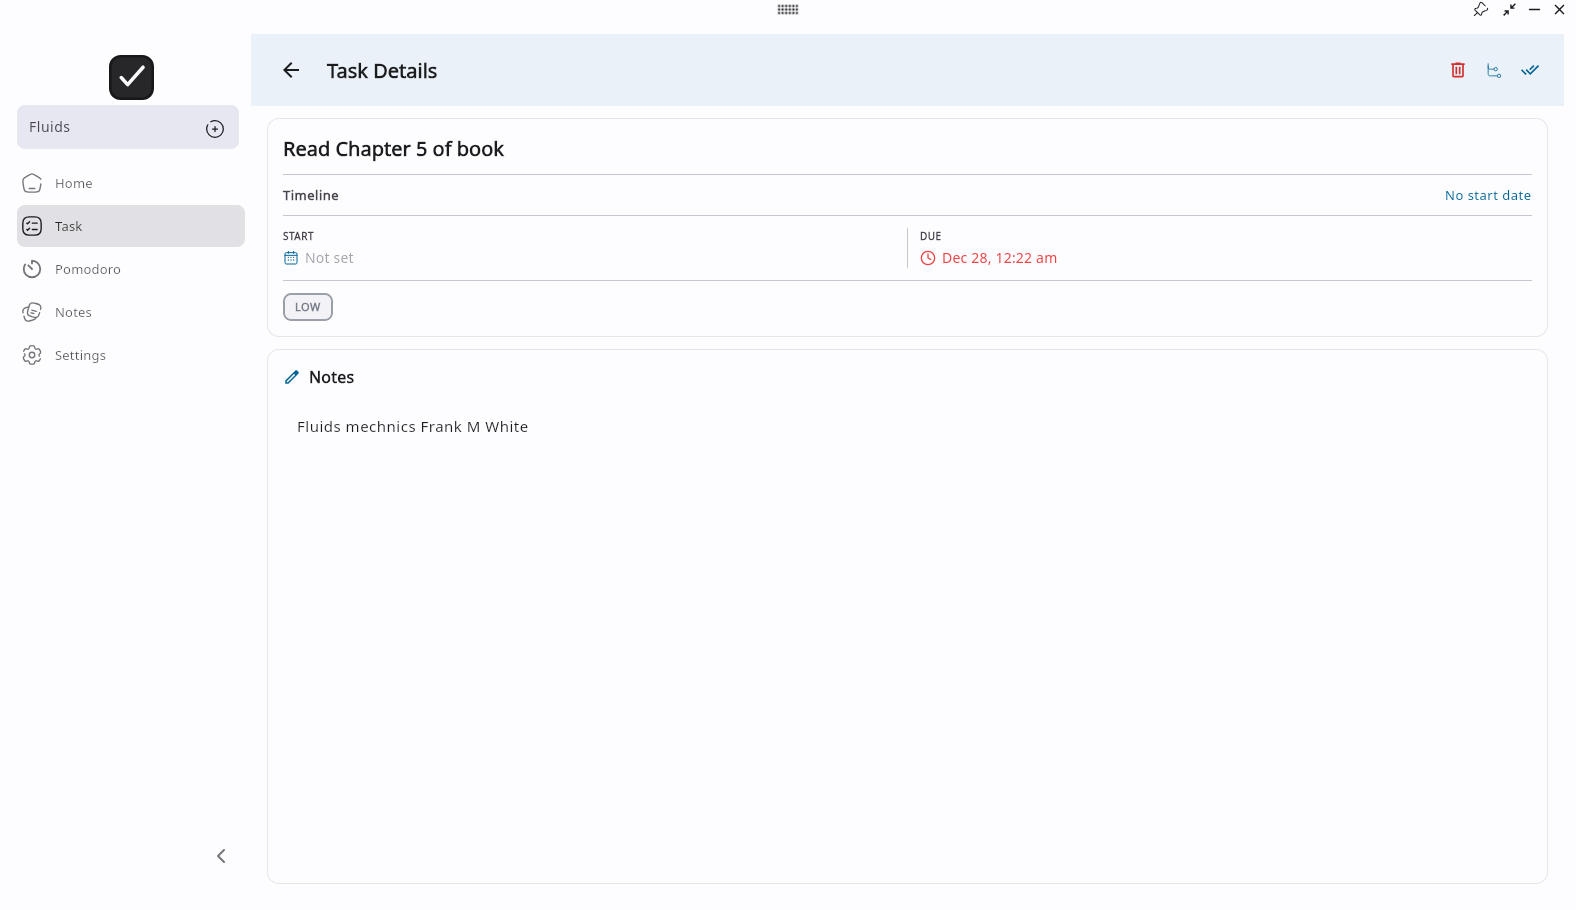Open Notes page in sidebar
Screen dimensions: 1576x910
[131, 312]
